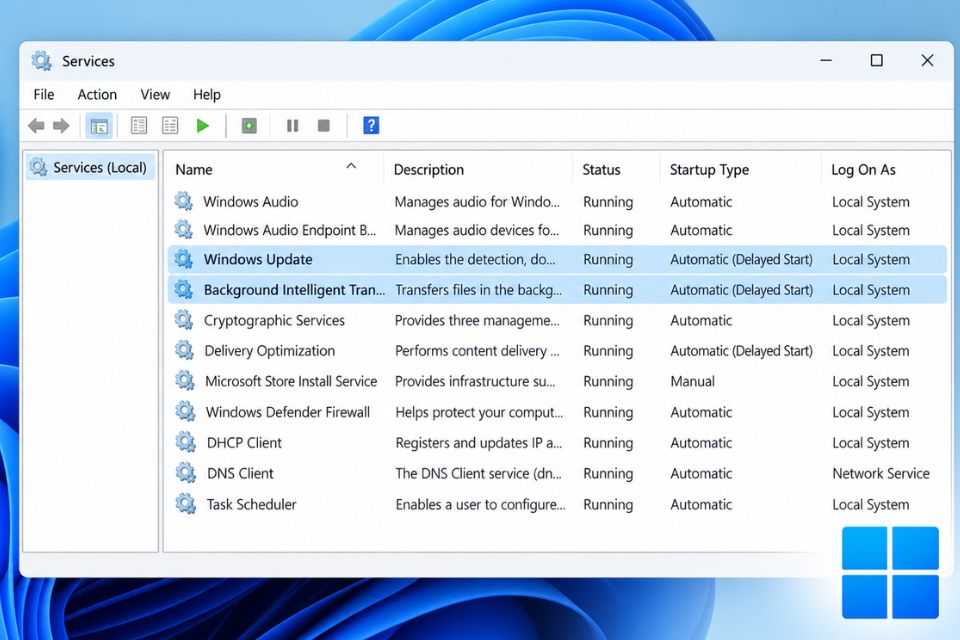Click the Back arrow toolbar icon
Image resolution: width=960 pixels, height=640 pixels.
[x=37, y=126]
